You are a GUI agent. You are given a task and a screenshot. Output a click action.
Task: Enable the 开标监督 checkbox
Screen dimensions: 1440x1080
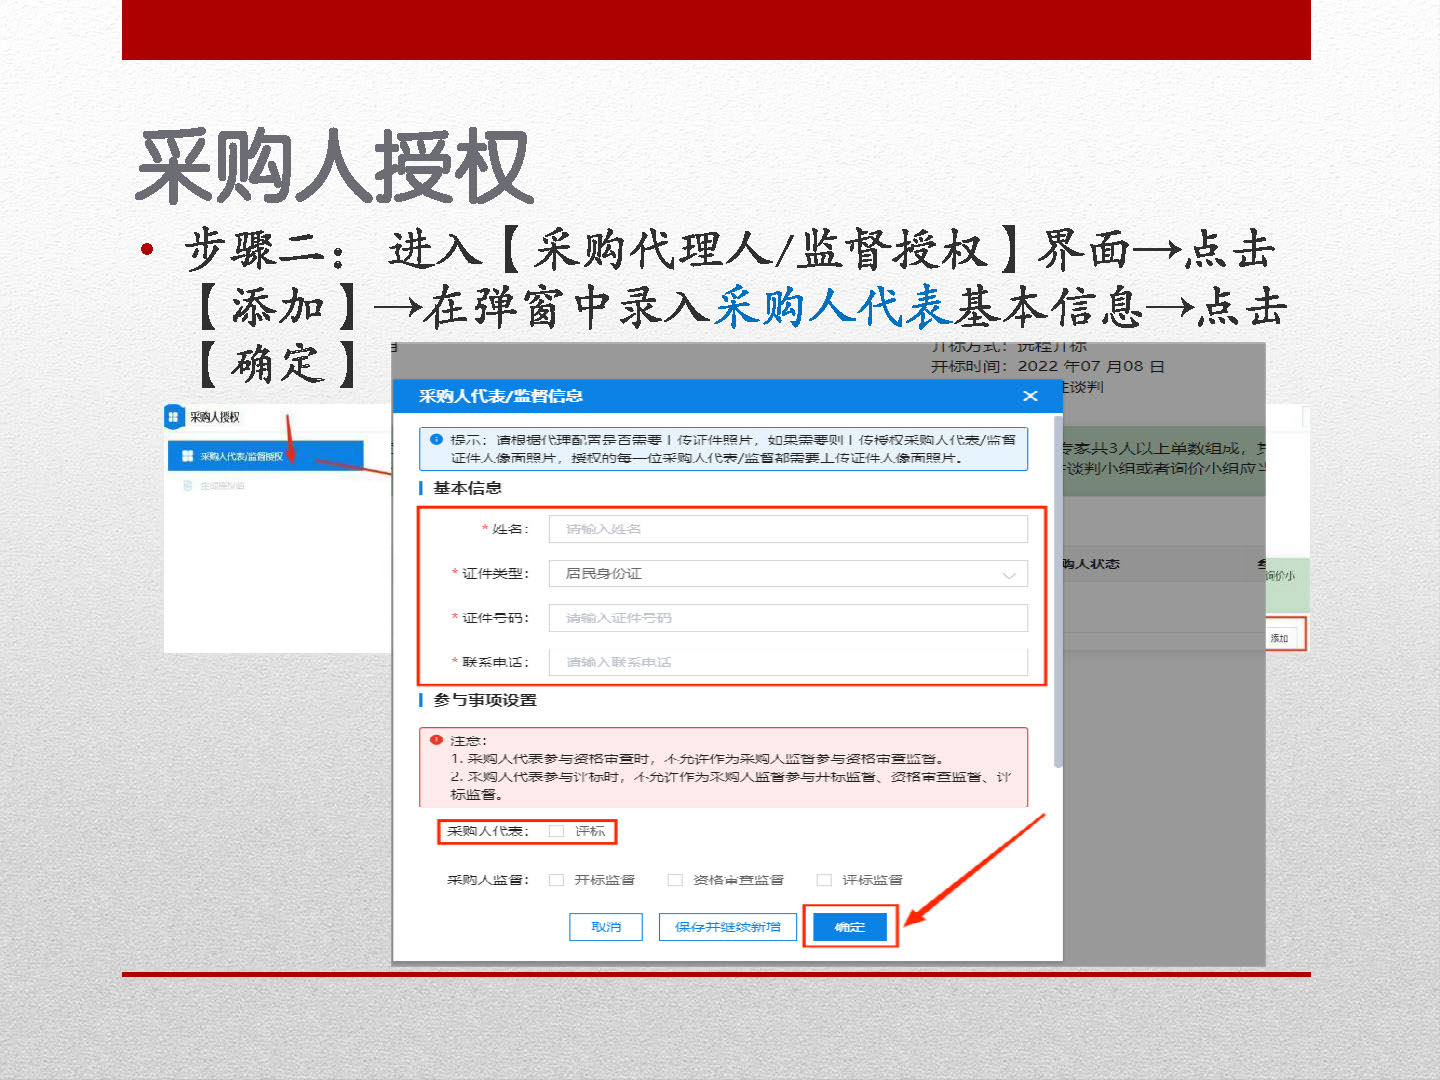[556, 880]
